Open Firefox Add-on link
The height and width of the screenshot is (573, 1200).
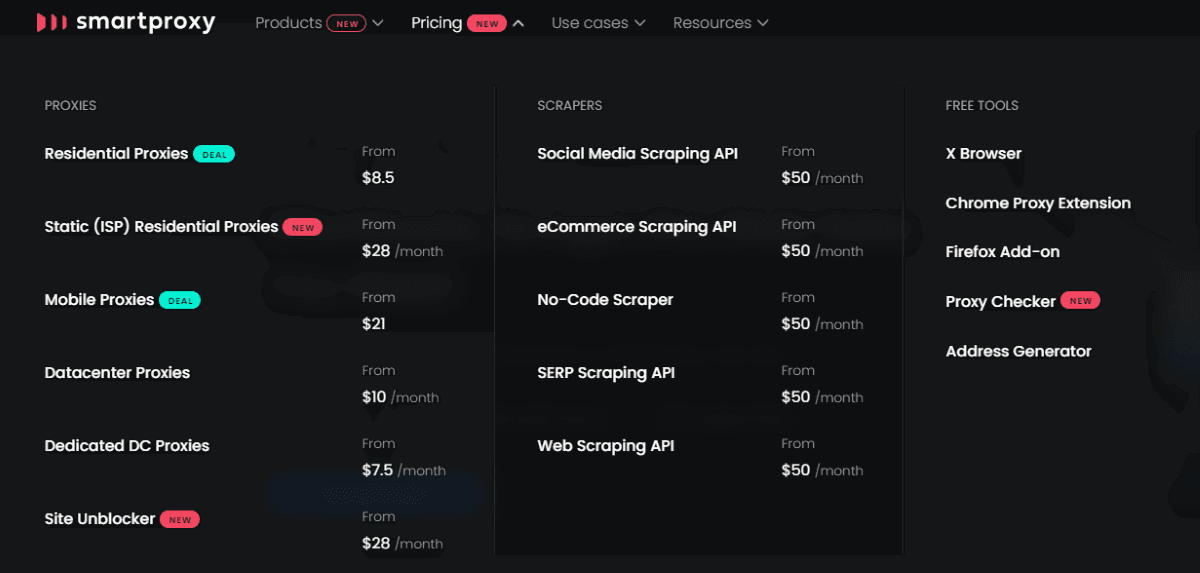click(1002, 252)
